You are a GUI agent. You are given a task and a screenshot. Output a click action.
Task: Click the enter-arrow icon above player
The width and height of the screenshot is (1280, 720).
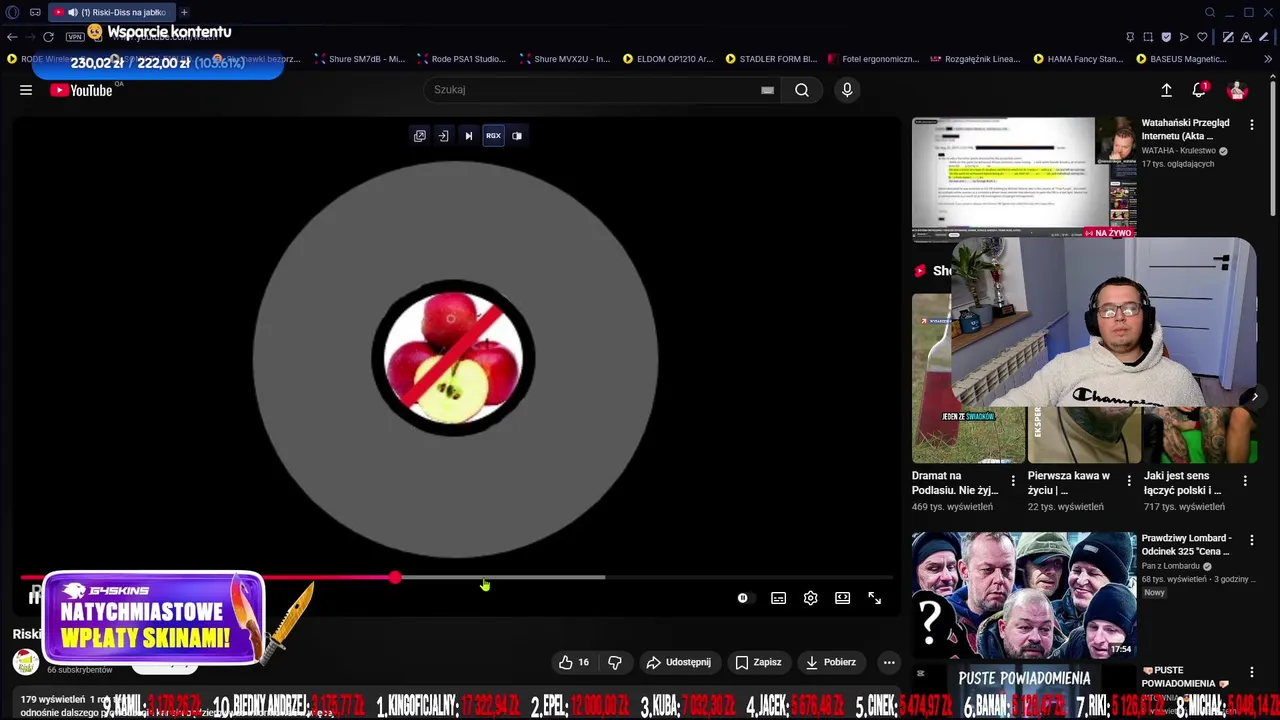pyautogui.click(x=444, y=136)
